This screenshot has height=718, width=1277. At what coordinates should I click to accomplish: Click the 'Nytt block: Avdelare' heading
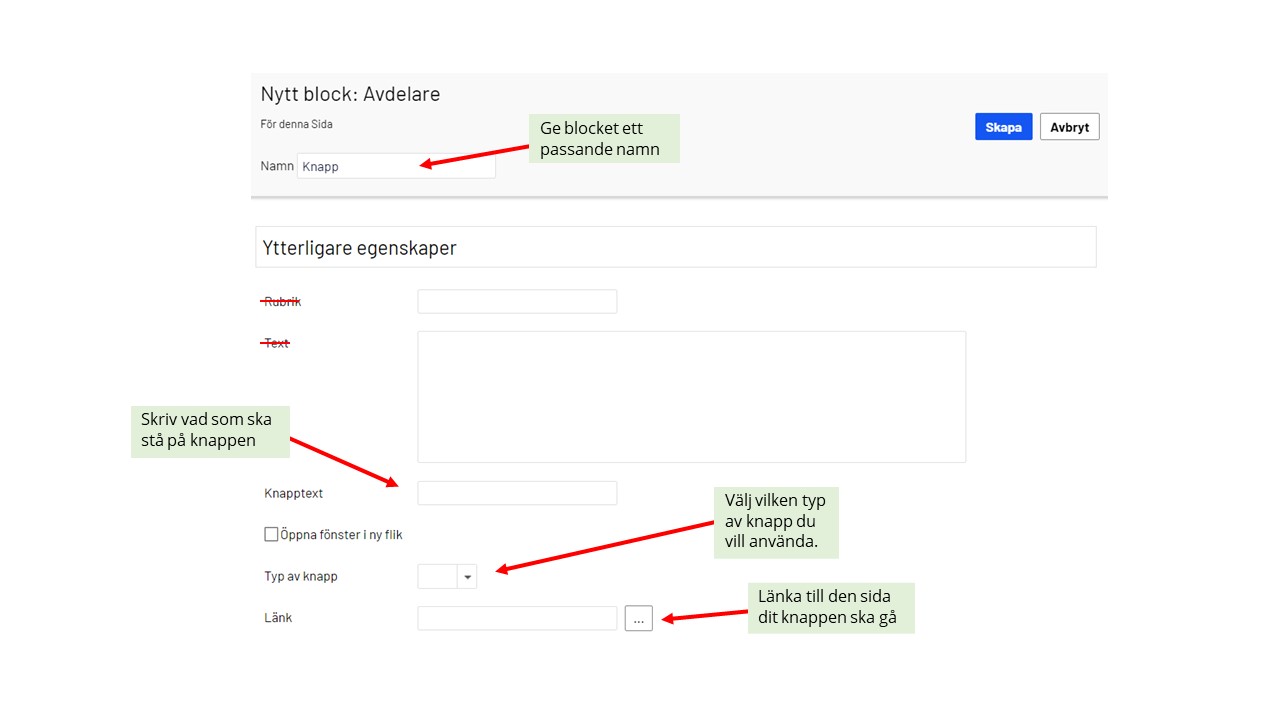[350, 94]
